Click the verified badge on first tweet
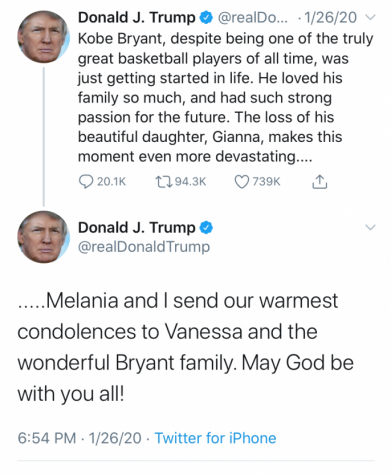 click(x=206, y=18)
